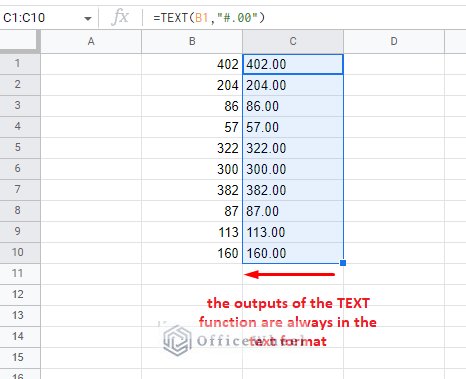Click the blue fill handle of the selection
Viewport: 466px width, 379px height.
point(343,263)
